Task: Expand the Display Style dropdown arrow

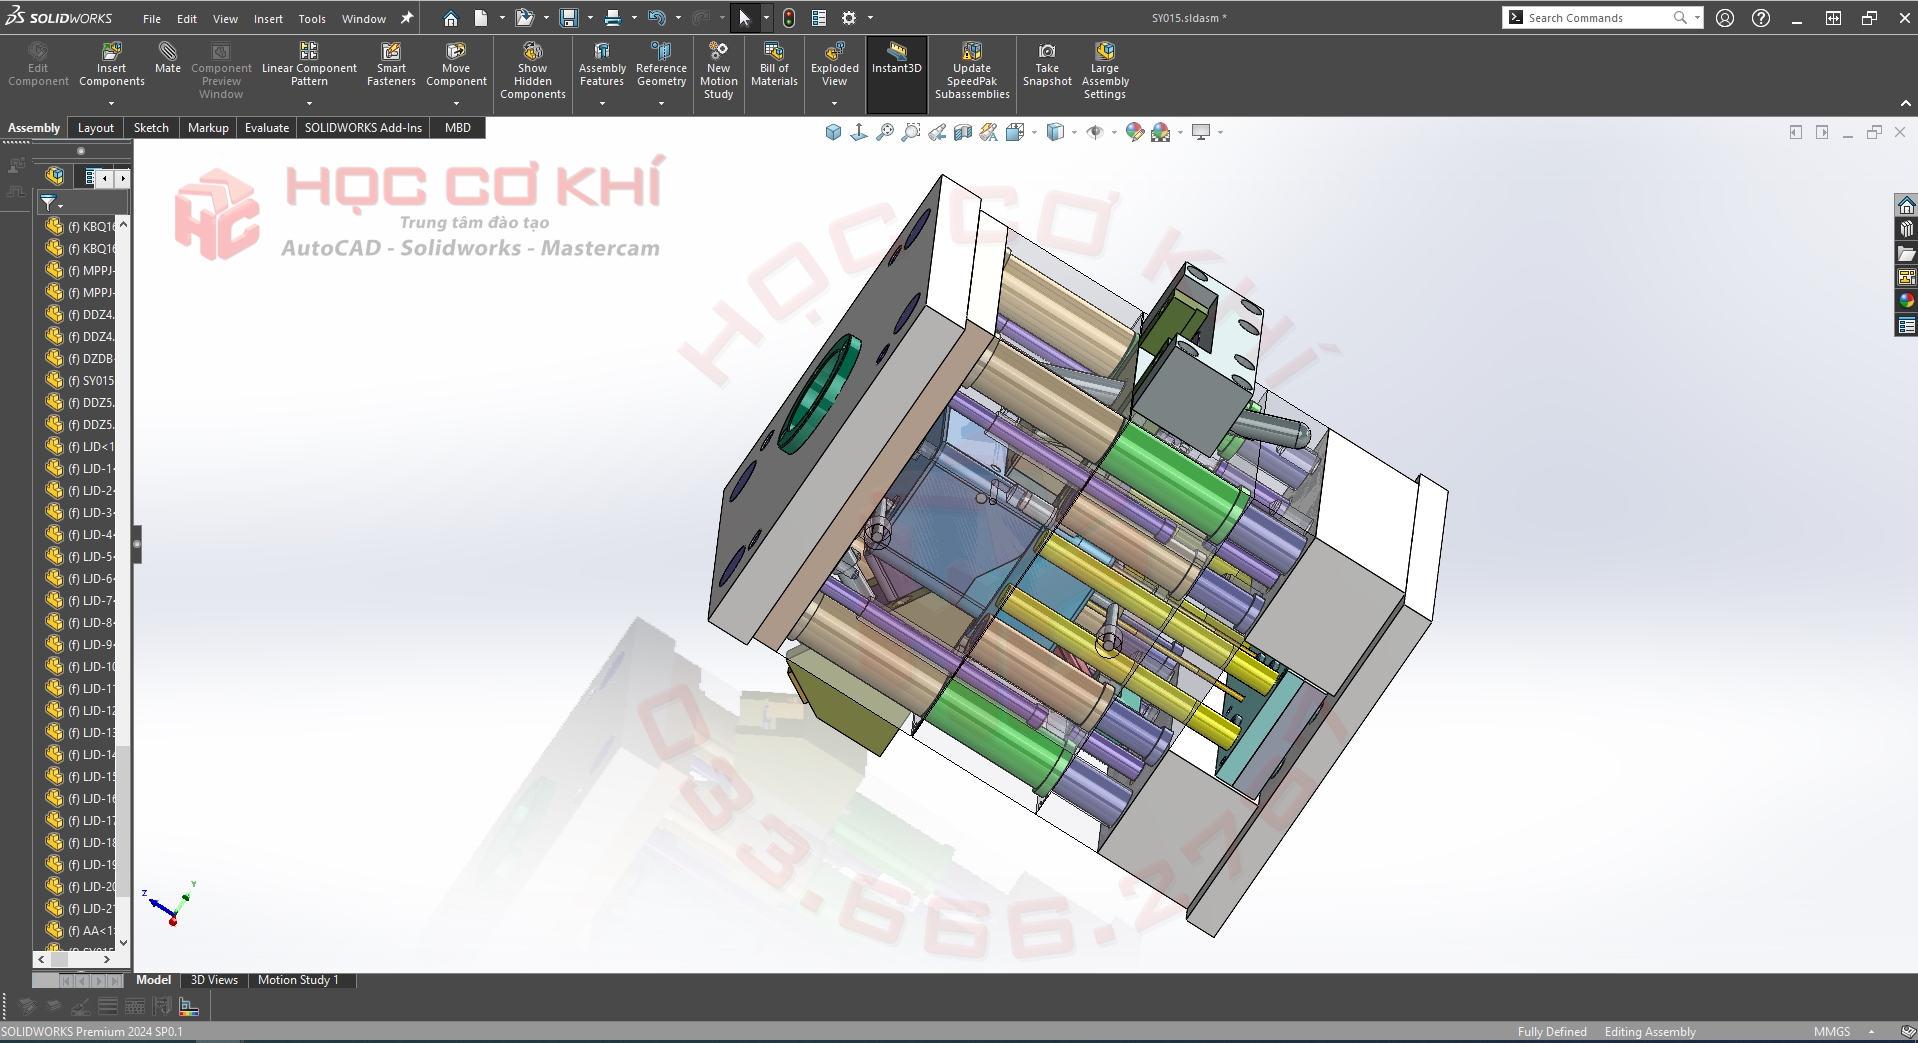Action: [1074, 132]
